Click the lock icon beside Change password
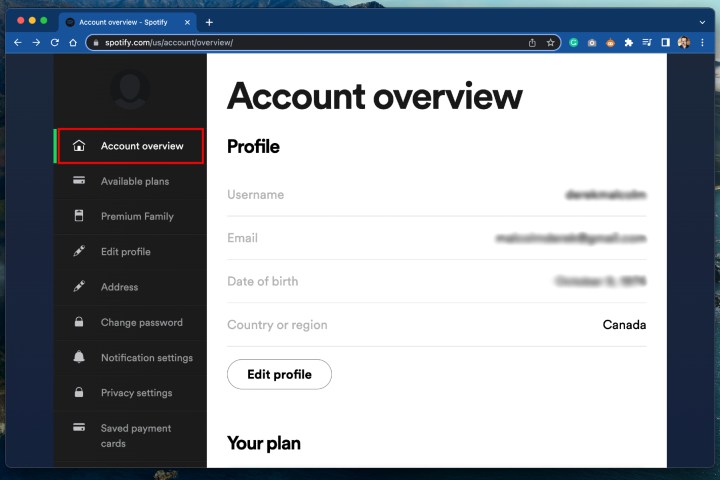The image size is (720, 480). pyautogui.click(x=79, y=322)
